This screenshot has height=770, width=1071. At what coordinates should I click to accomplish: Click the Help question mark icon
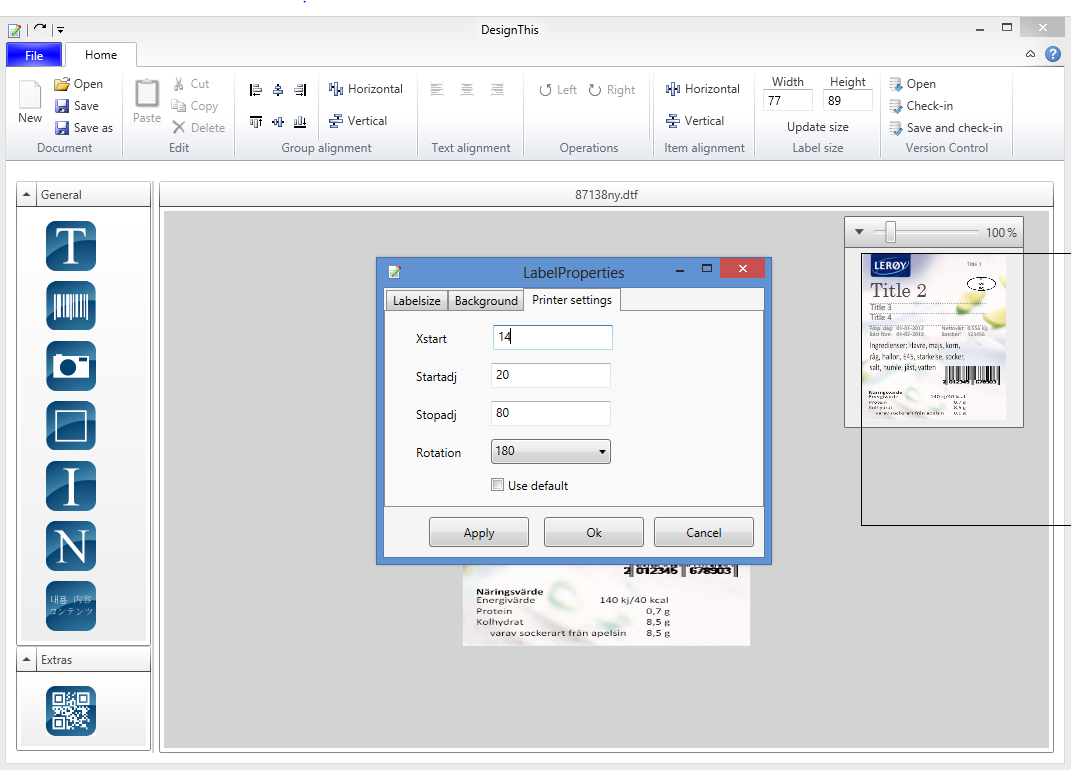click(x=1053, y=54)
